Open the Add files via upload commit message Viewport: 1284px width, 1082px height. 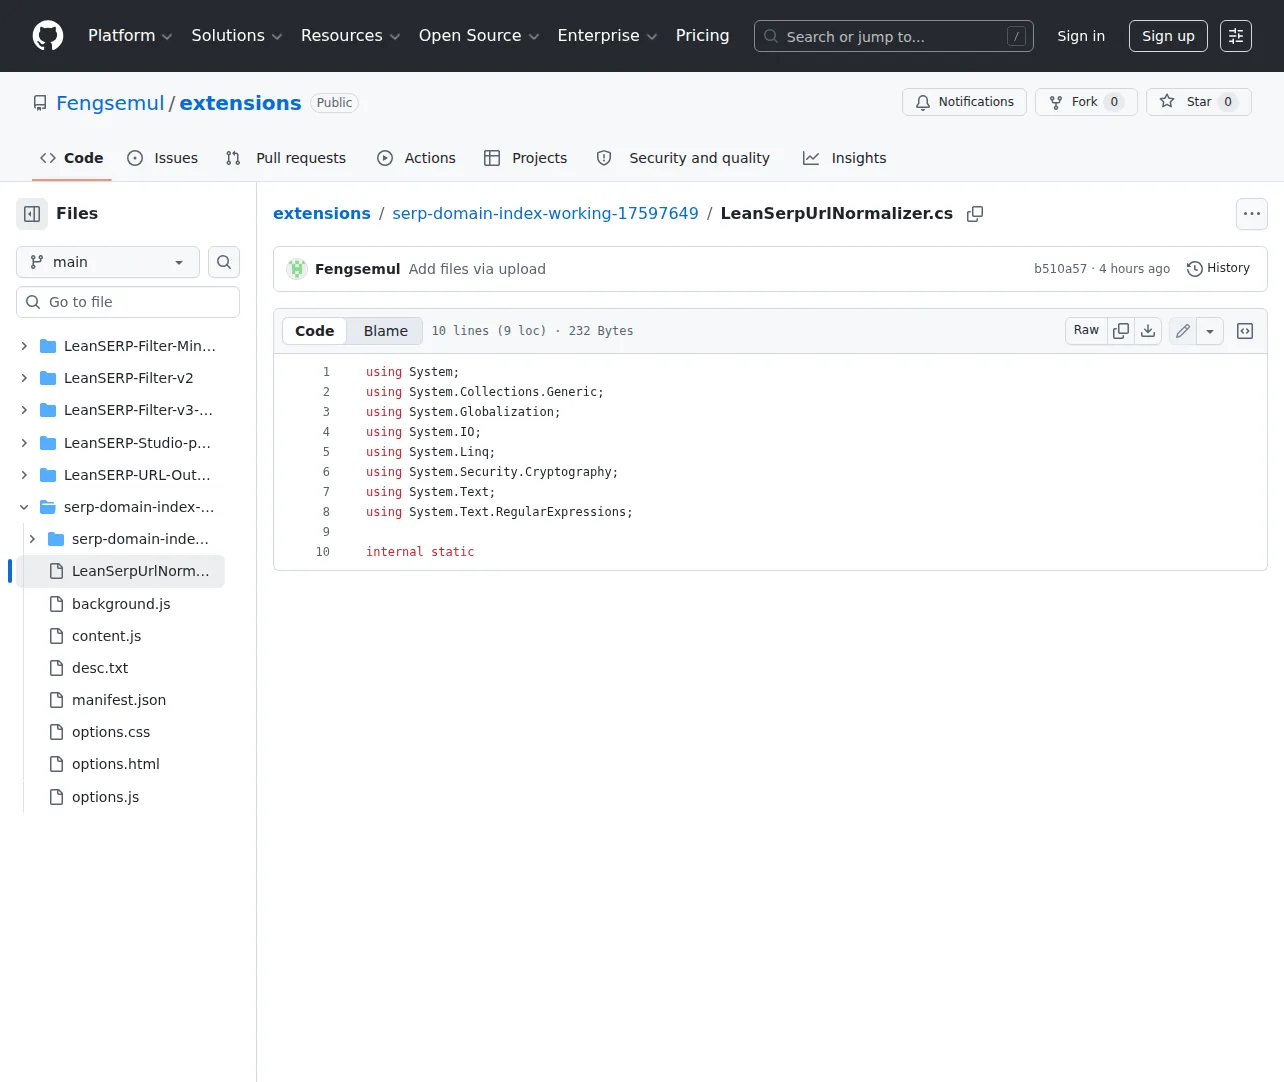[x=477, y=269]
